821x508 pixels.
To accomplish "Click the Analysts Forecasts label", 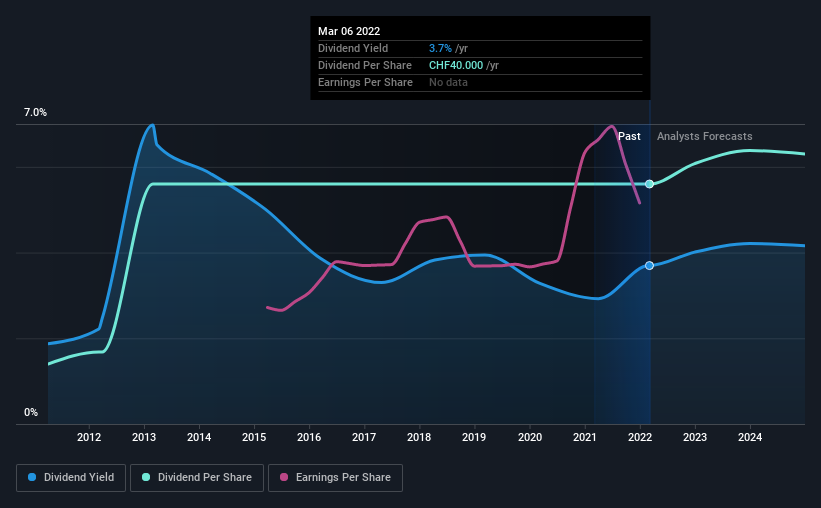I will [705, 137].
